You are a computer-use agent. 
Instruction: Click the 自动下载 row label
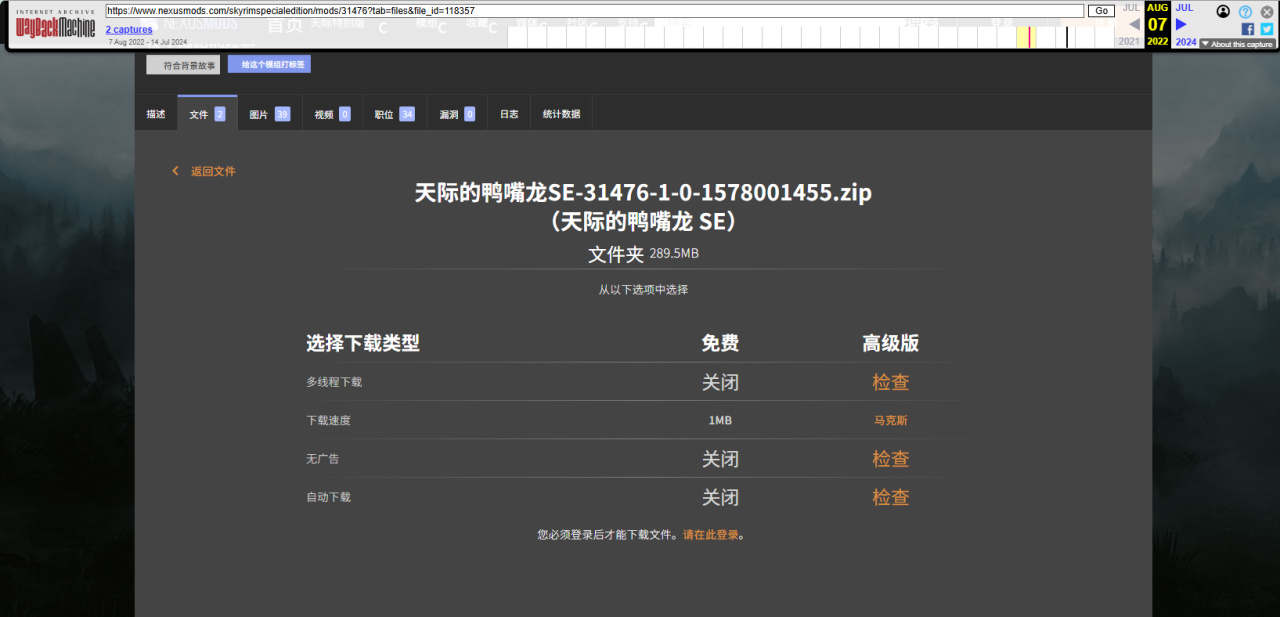328,497
